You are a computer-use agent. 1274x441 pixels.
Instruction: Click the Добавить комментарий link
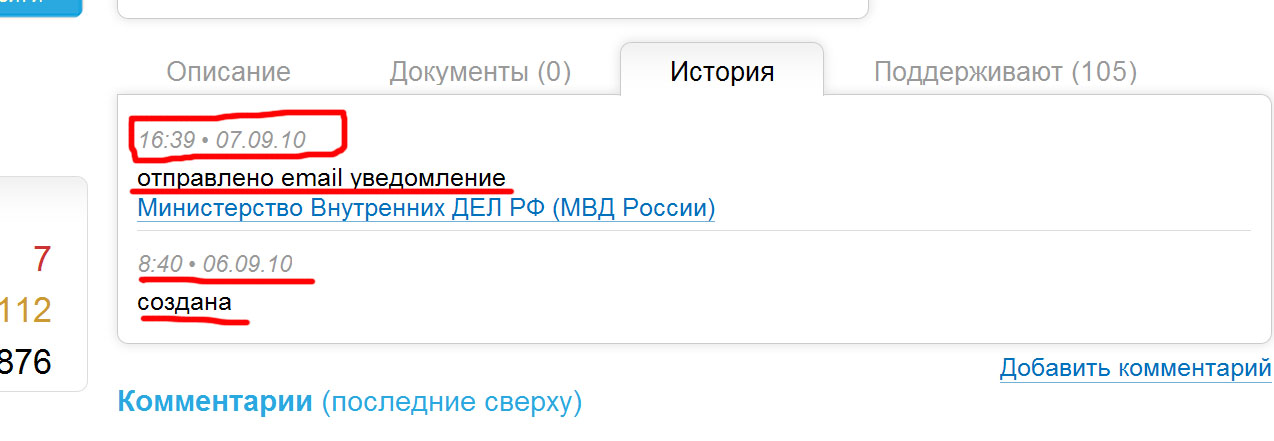(x=1135, y=367)
